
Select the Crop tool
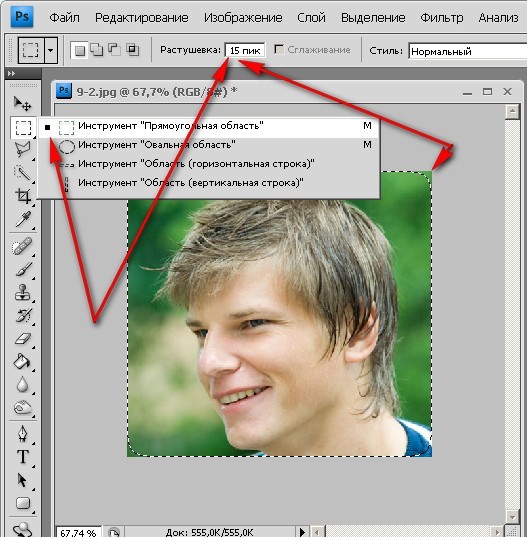(23, 196)
